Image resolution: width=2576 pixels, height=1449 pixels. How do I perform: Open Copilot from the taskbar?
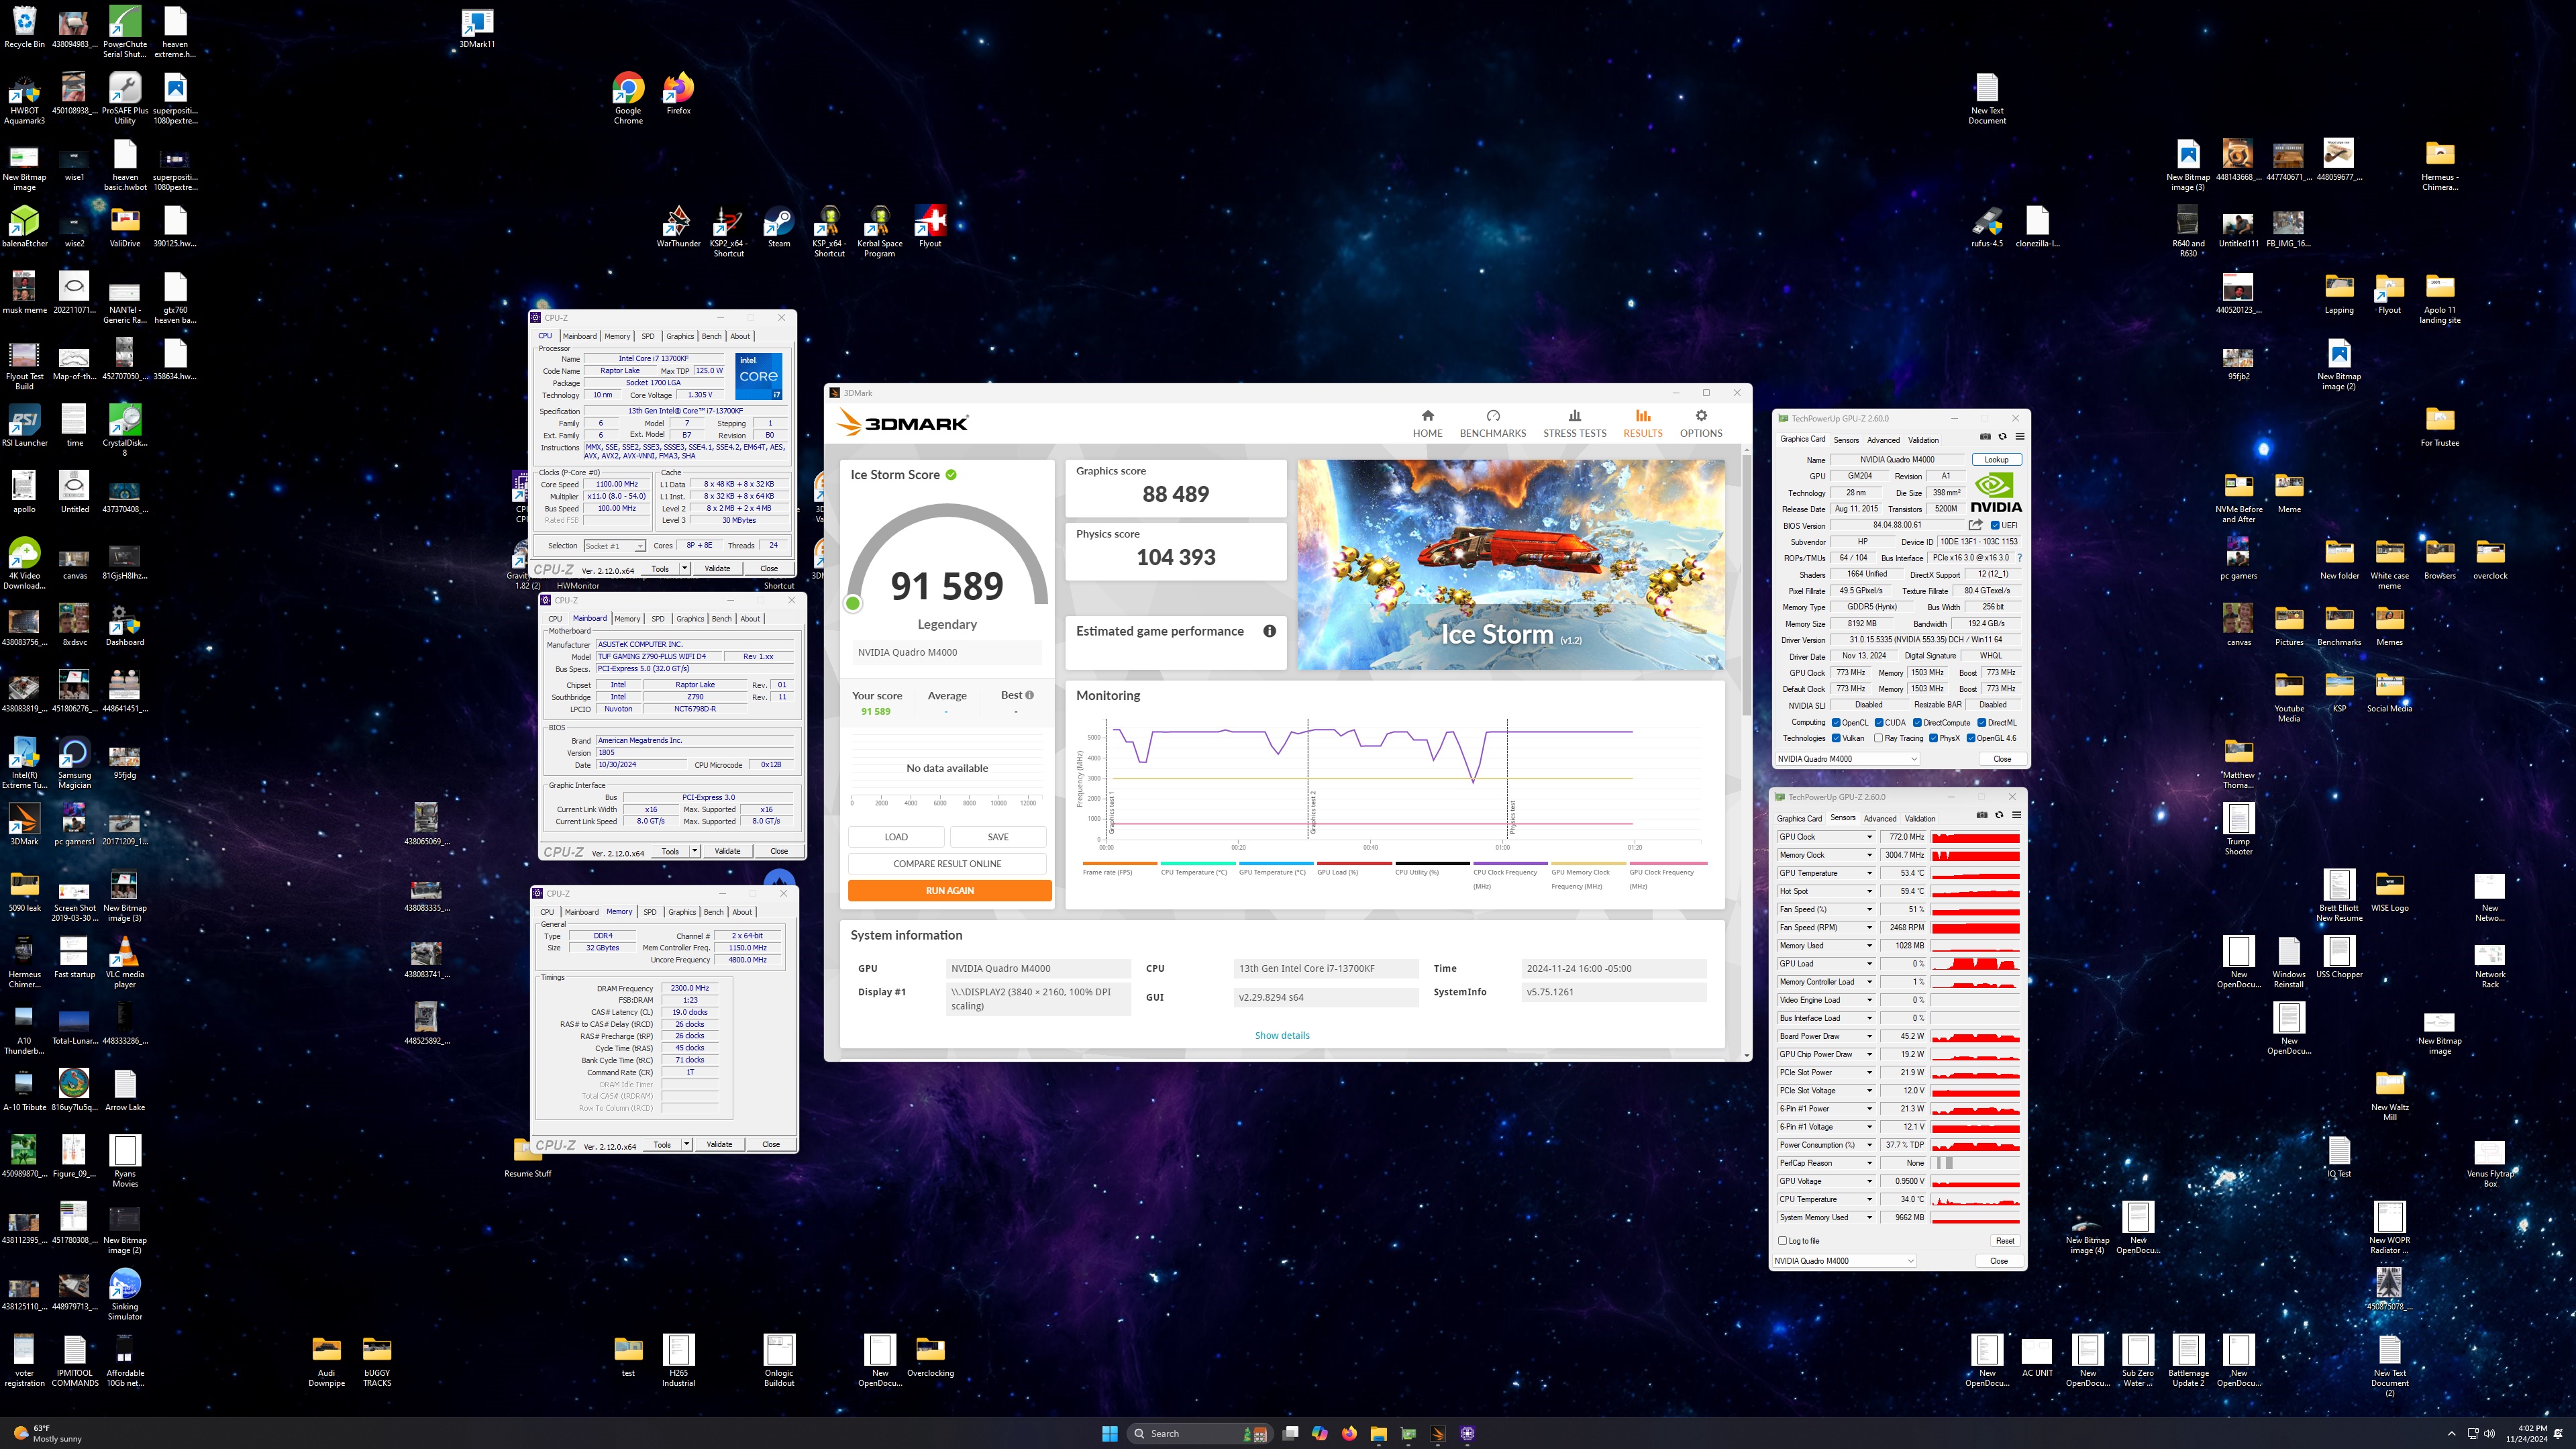pos(1319,1433)
